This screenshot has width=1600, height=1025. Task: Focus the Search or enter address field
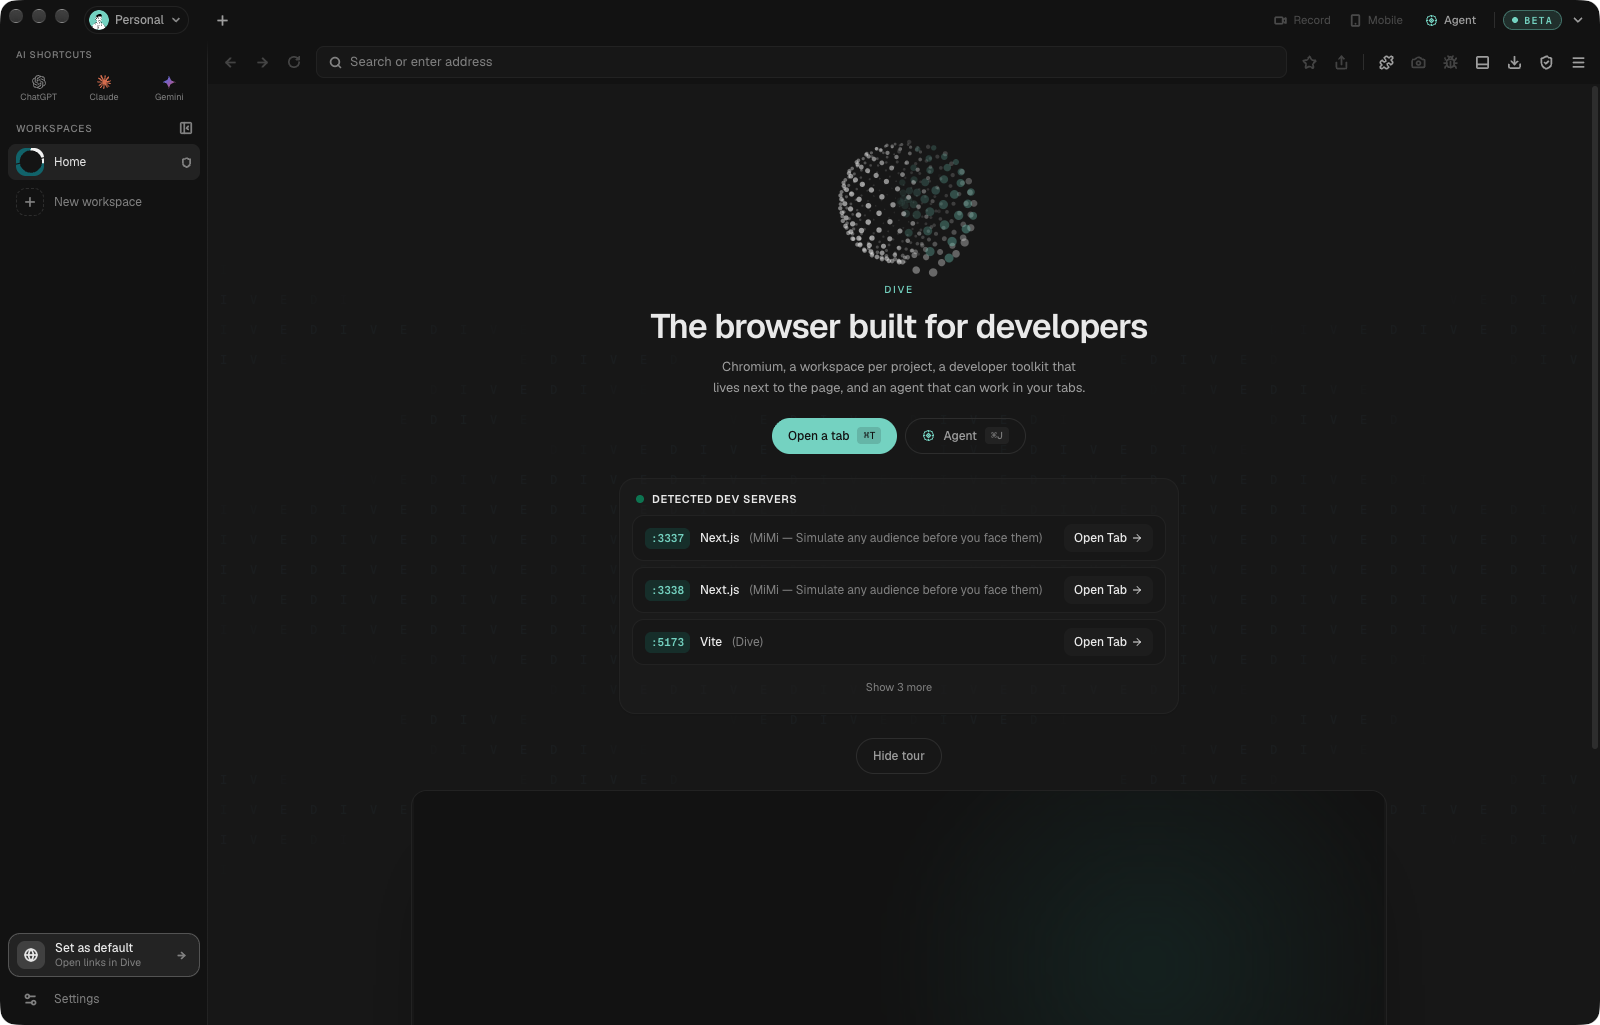click(x=801, y=62)
